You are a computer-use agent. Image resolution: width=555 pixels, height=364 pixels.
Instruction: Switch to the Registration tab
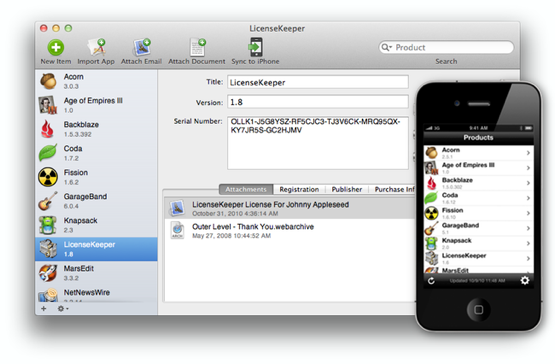click(x=299, y=189)
